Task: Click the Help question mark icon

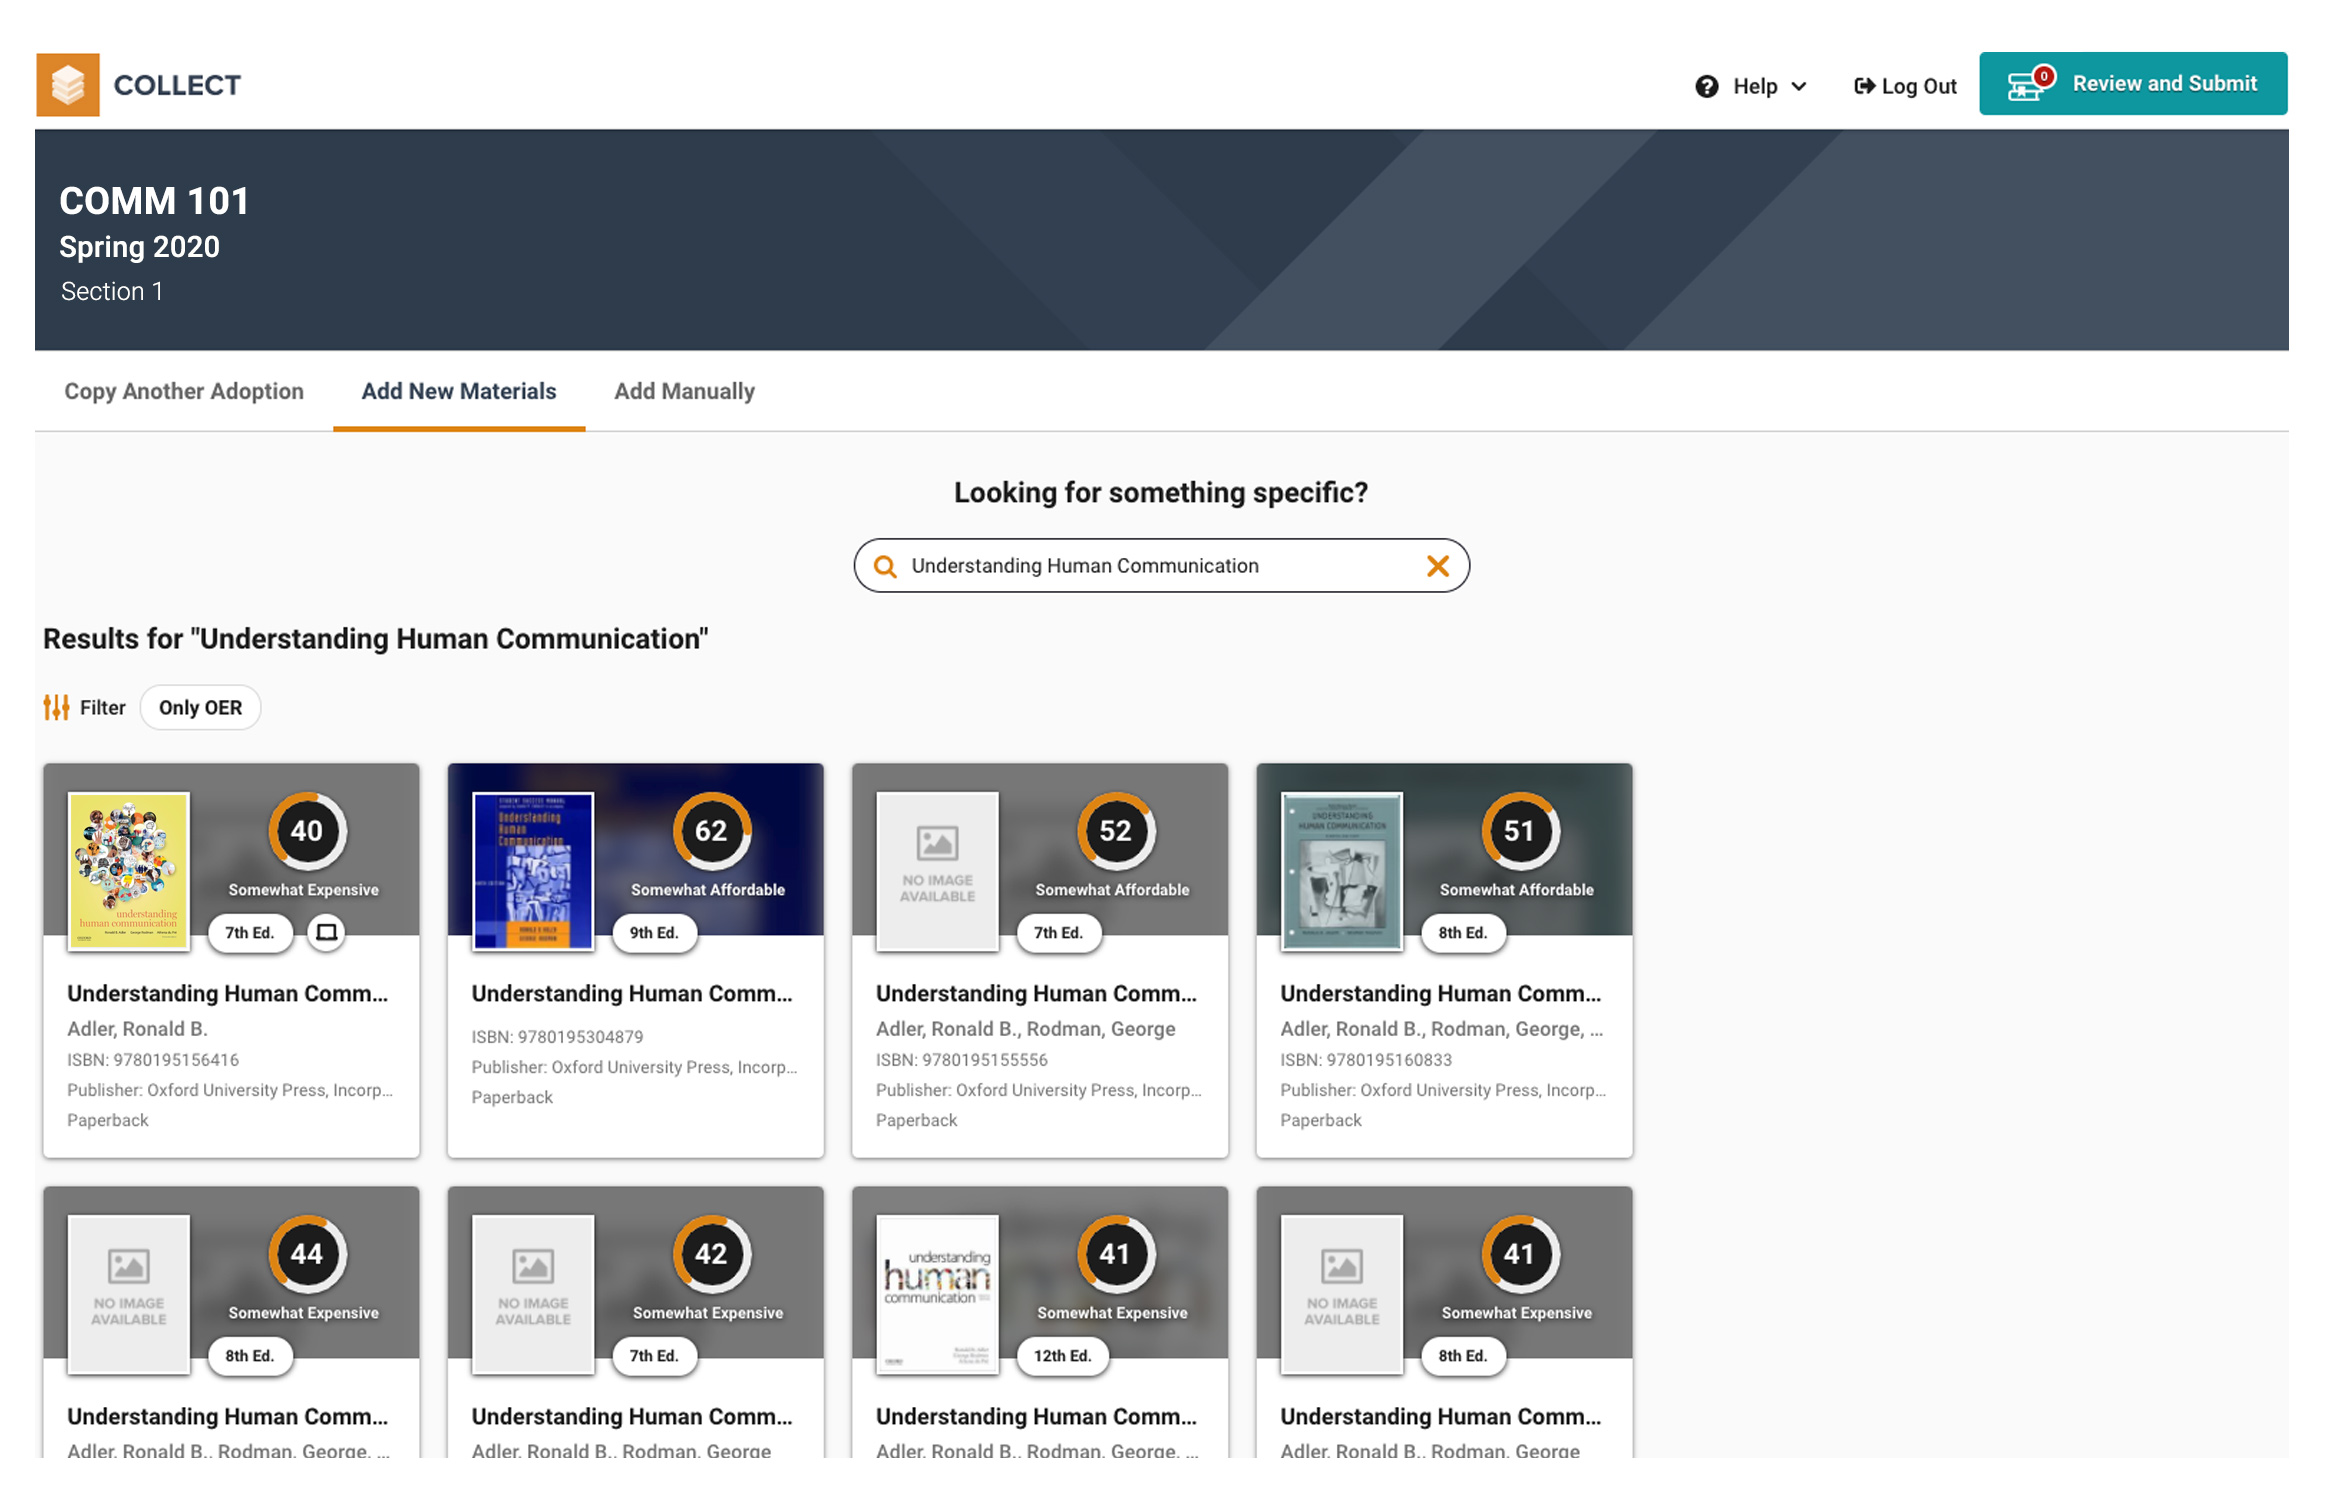Action: [1706, 87]
